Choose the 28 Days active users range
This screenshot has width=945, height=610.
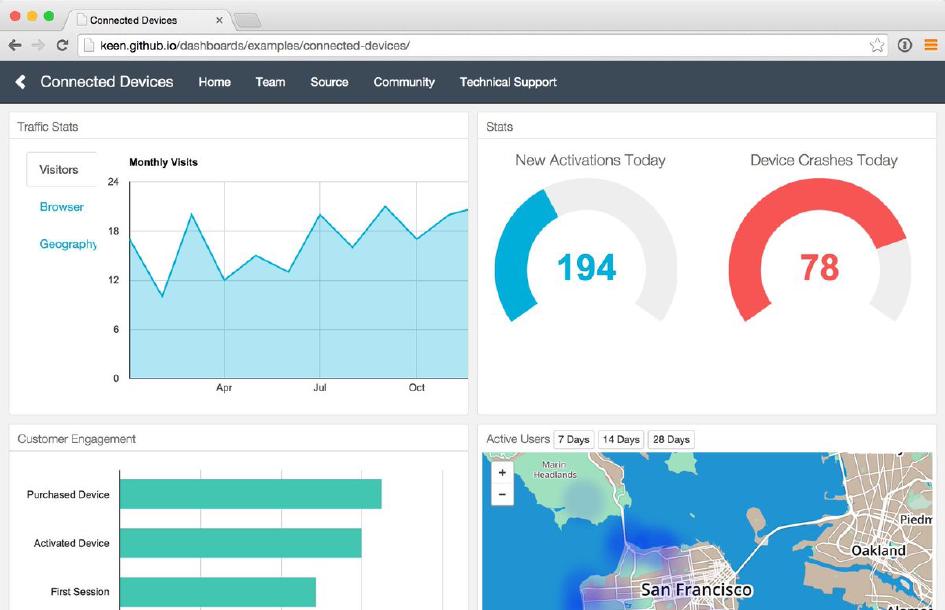671,439
